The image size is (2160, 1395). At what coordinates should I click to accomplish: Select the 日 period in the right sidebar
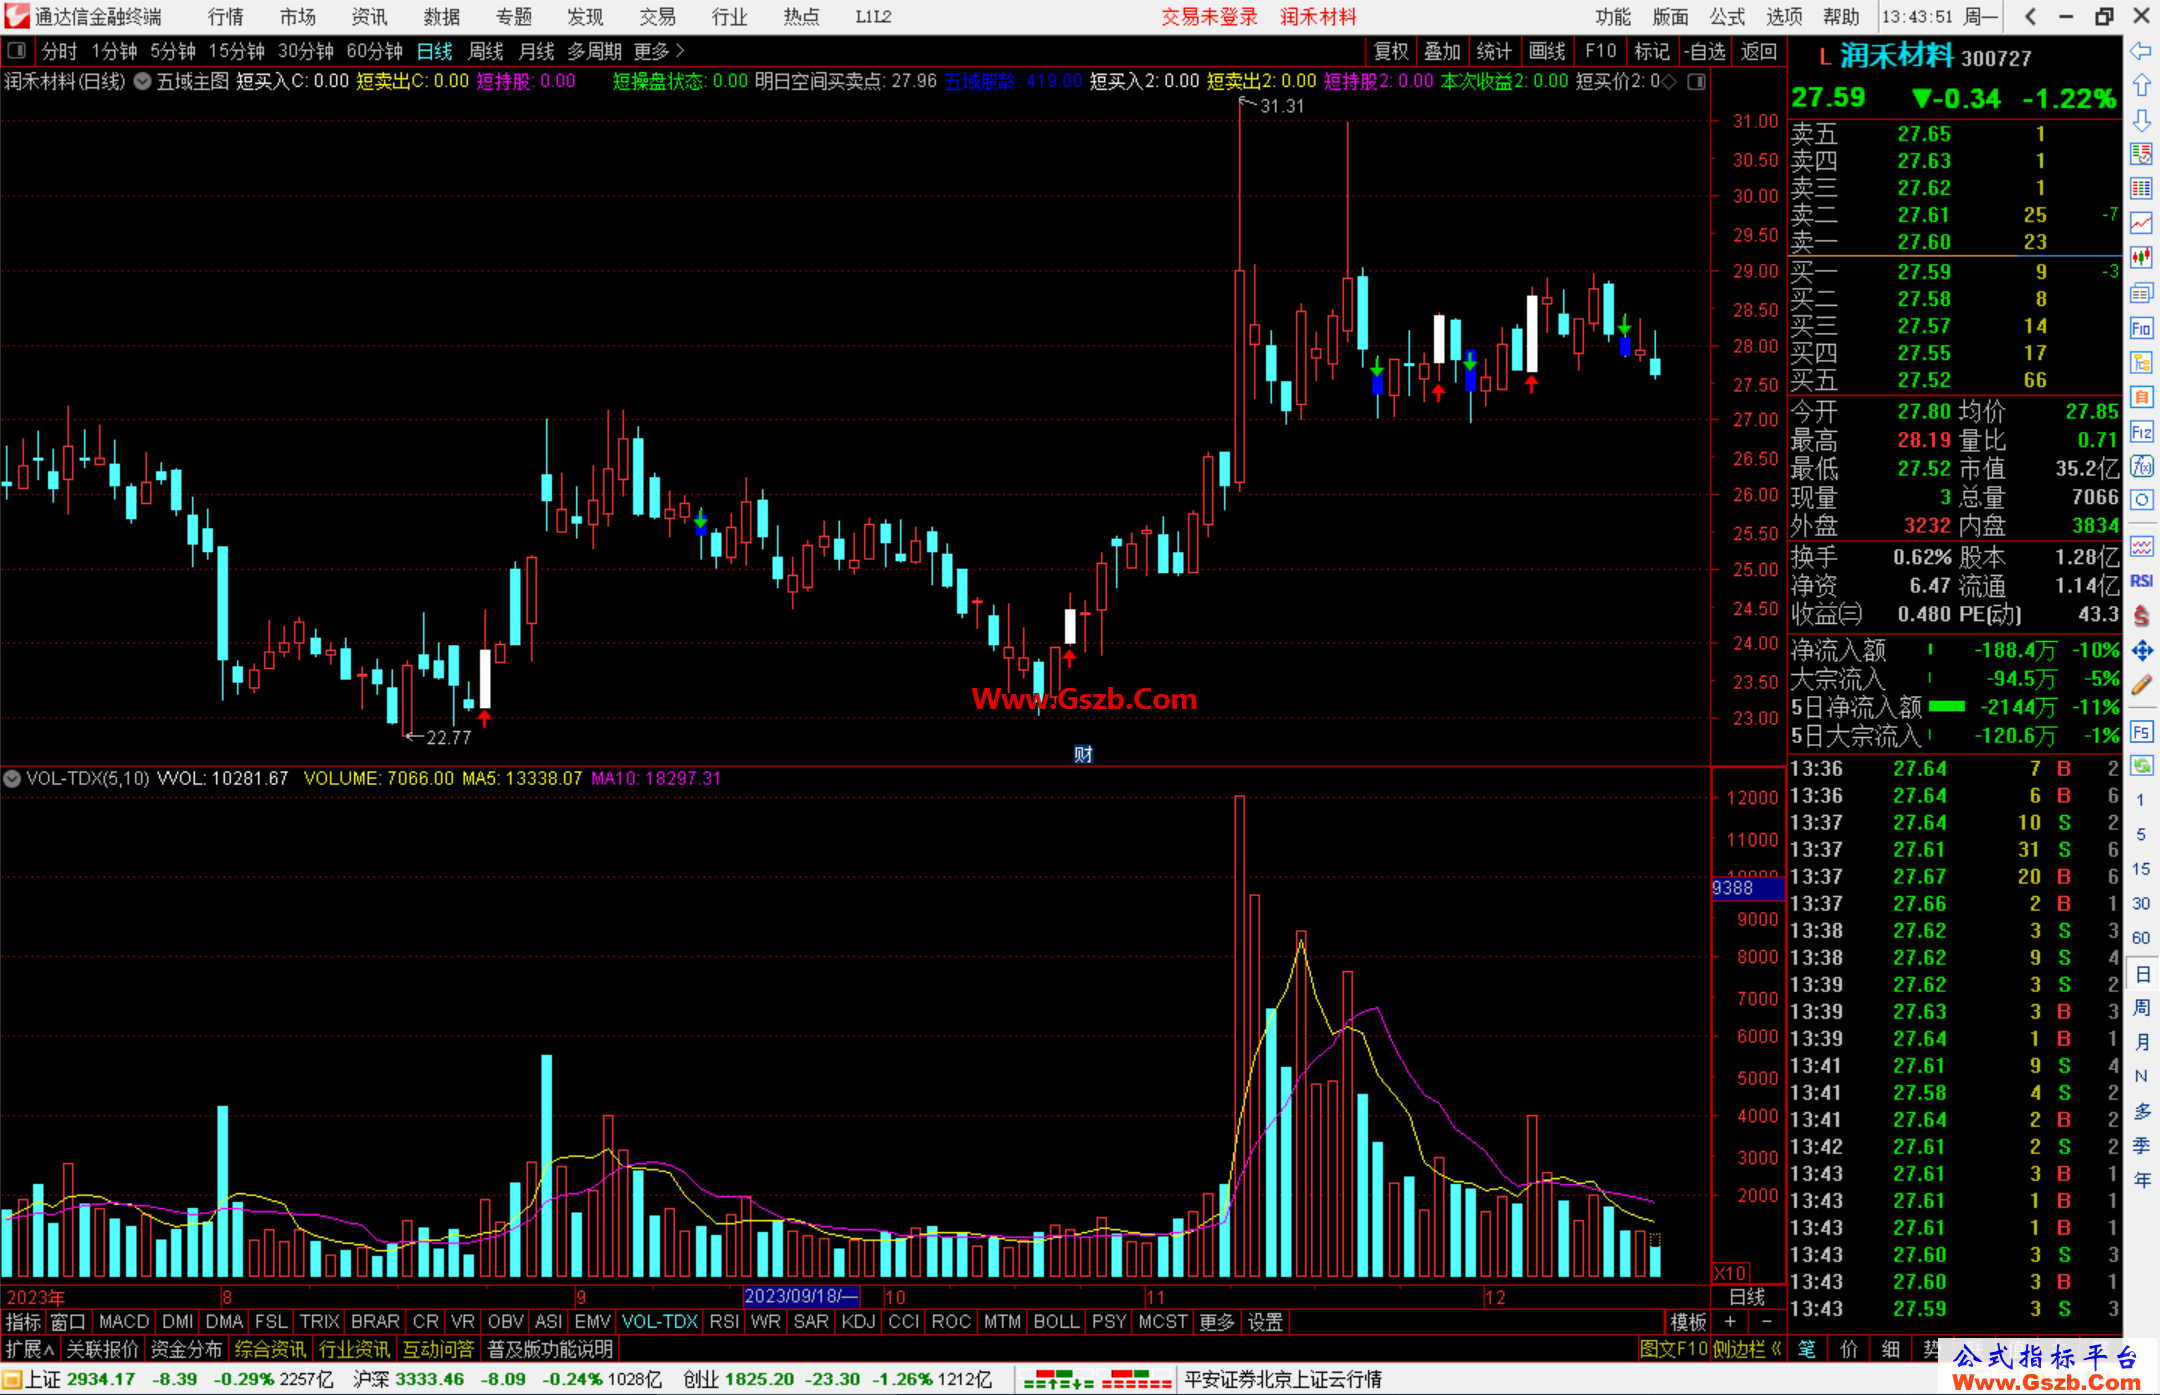coord(2141,973)
